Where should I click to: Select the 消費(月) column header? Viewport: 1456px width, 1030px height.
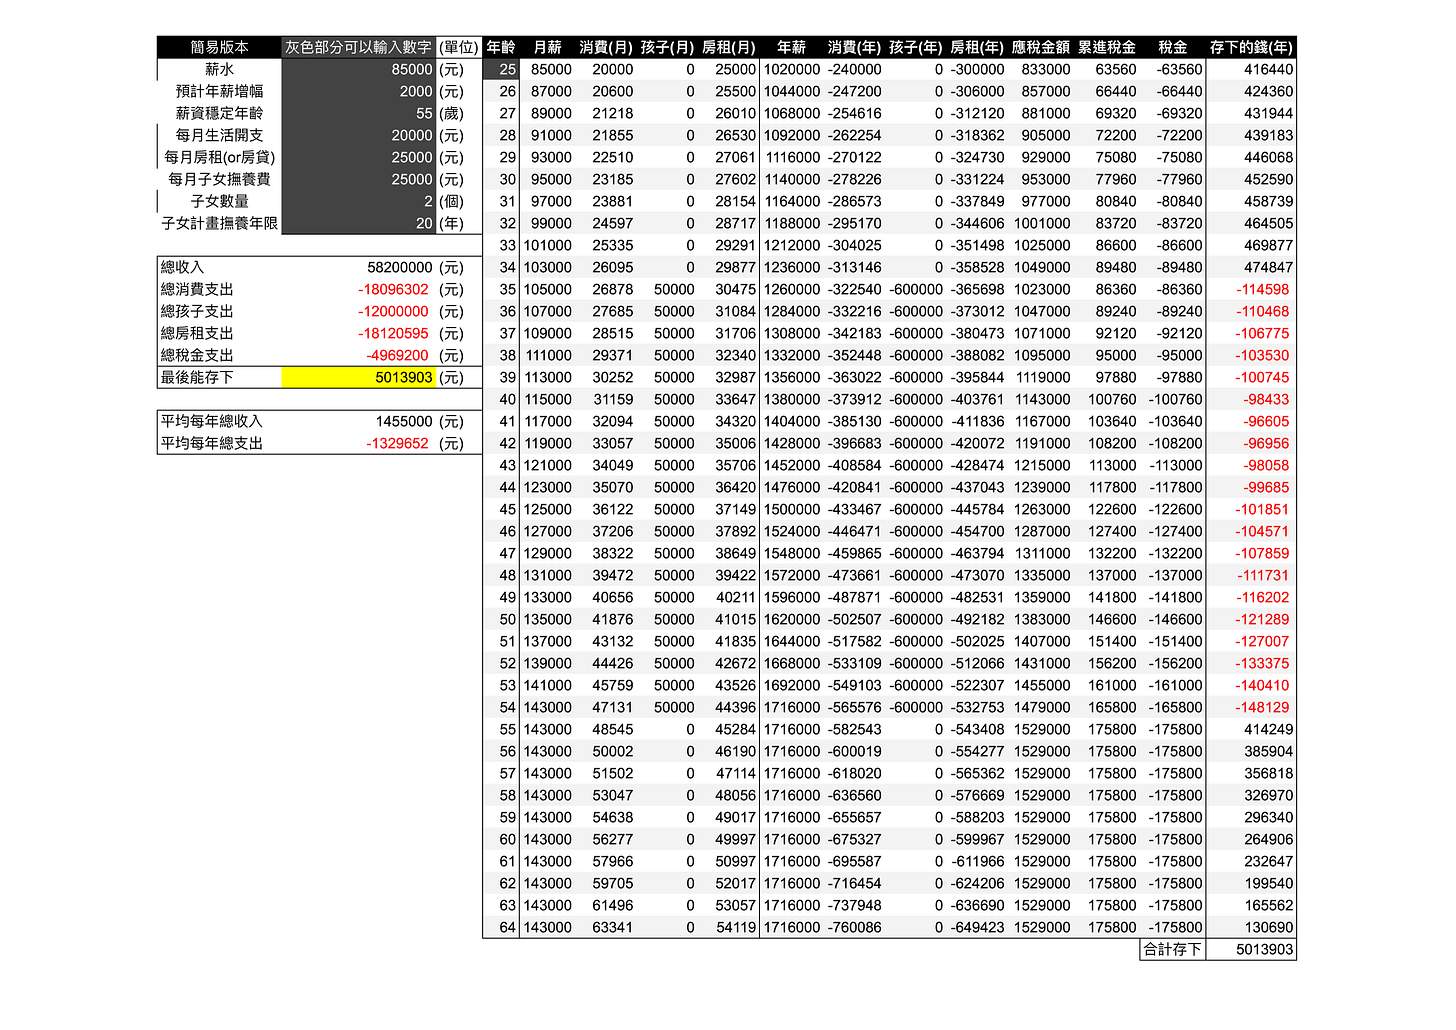(x=606, y=47)
